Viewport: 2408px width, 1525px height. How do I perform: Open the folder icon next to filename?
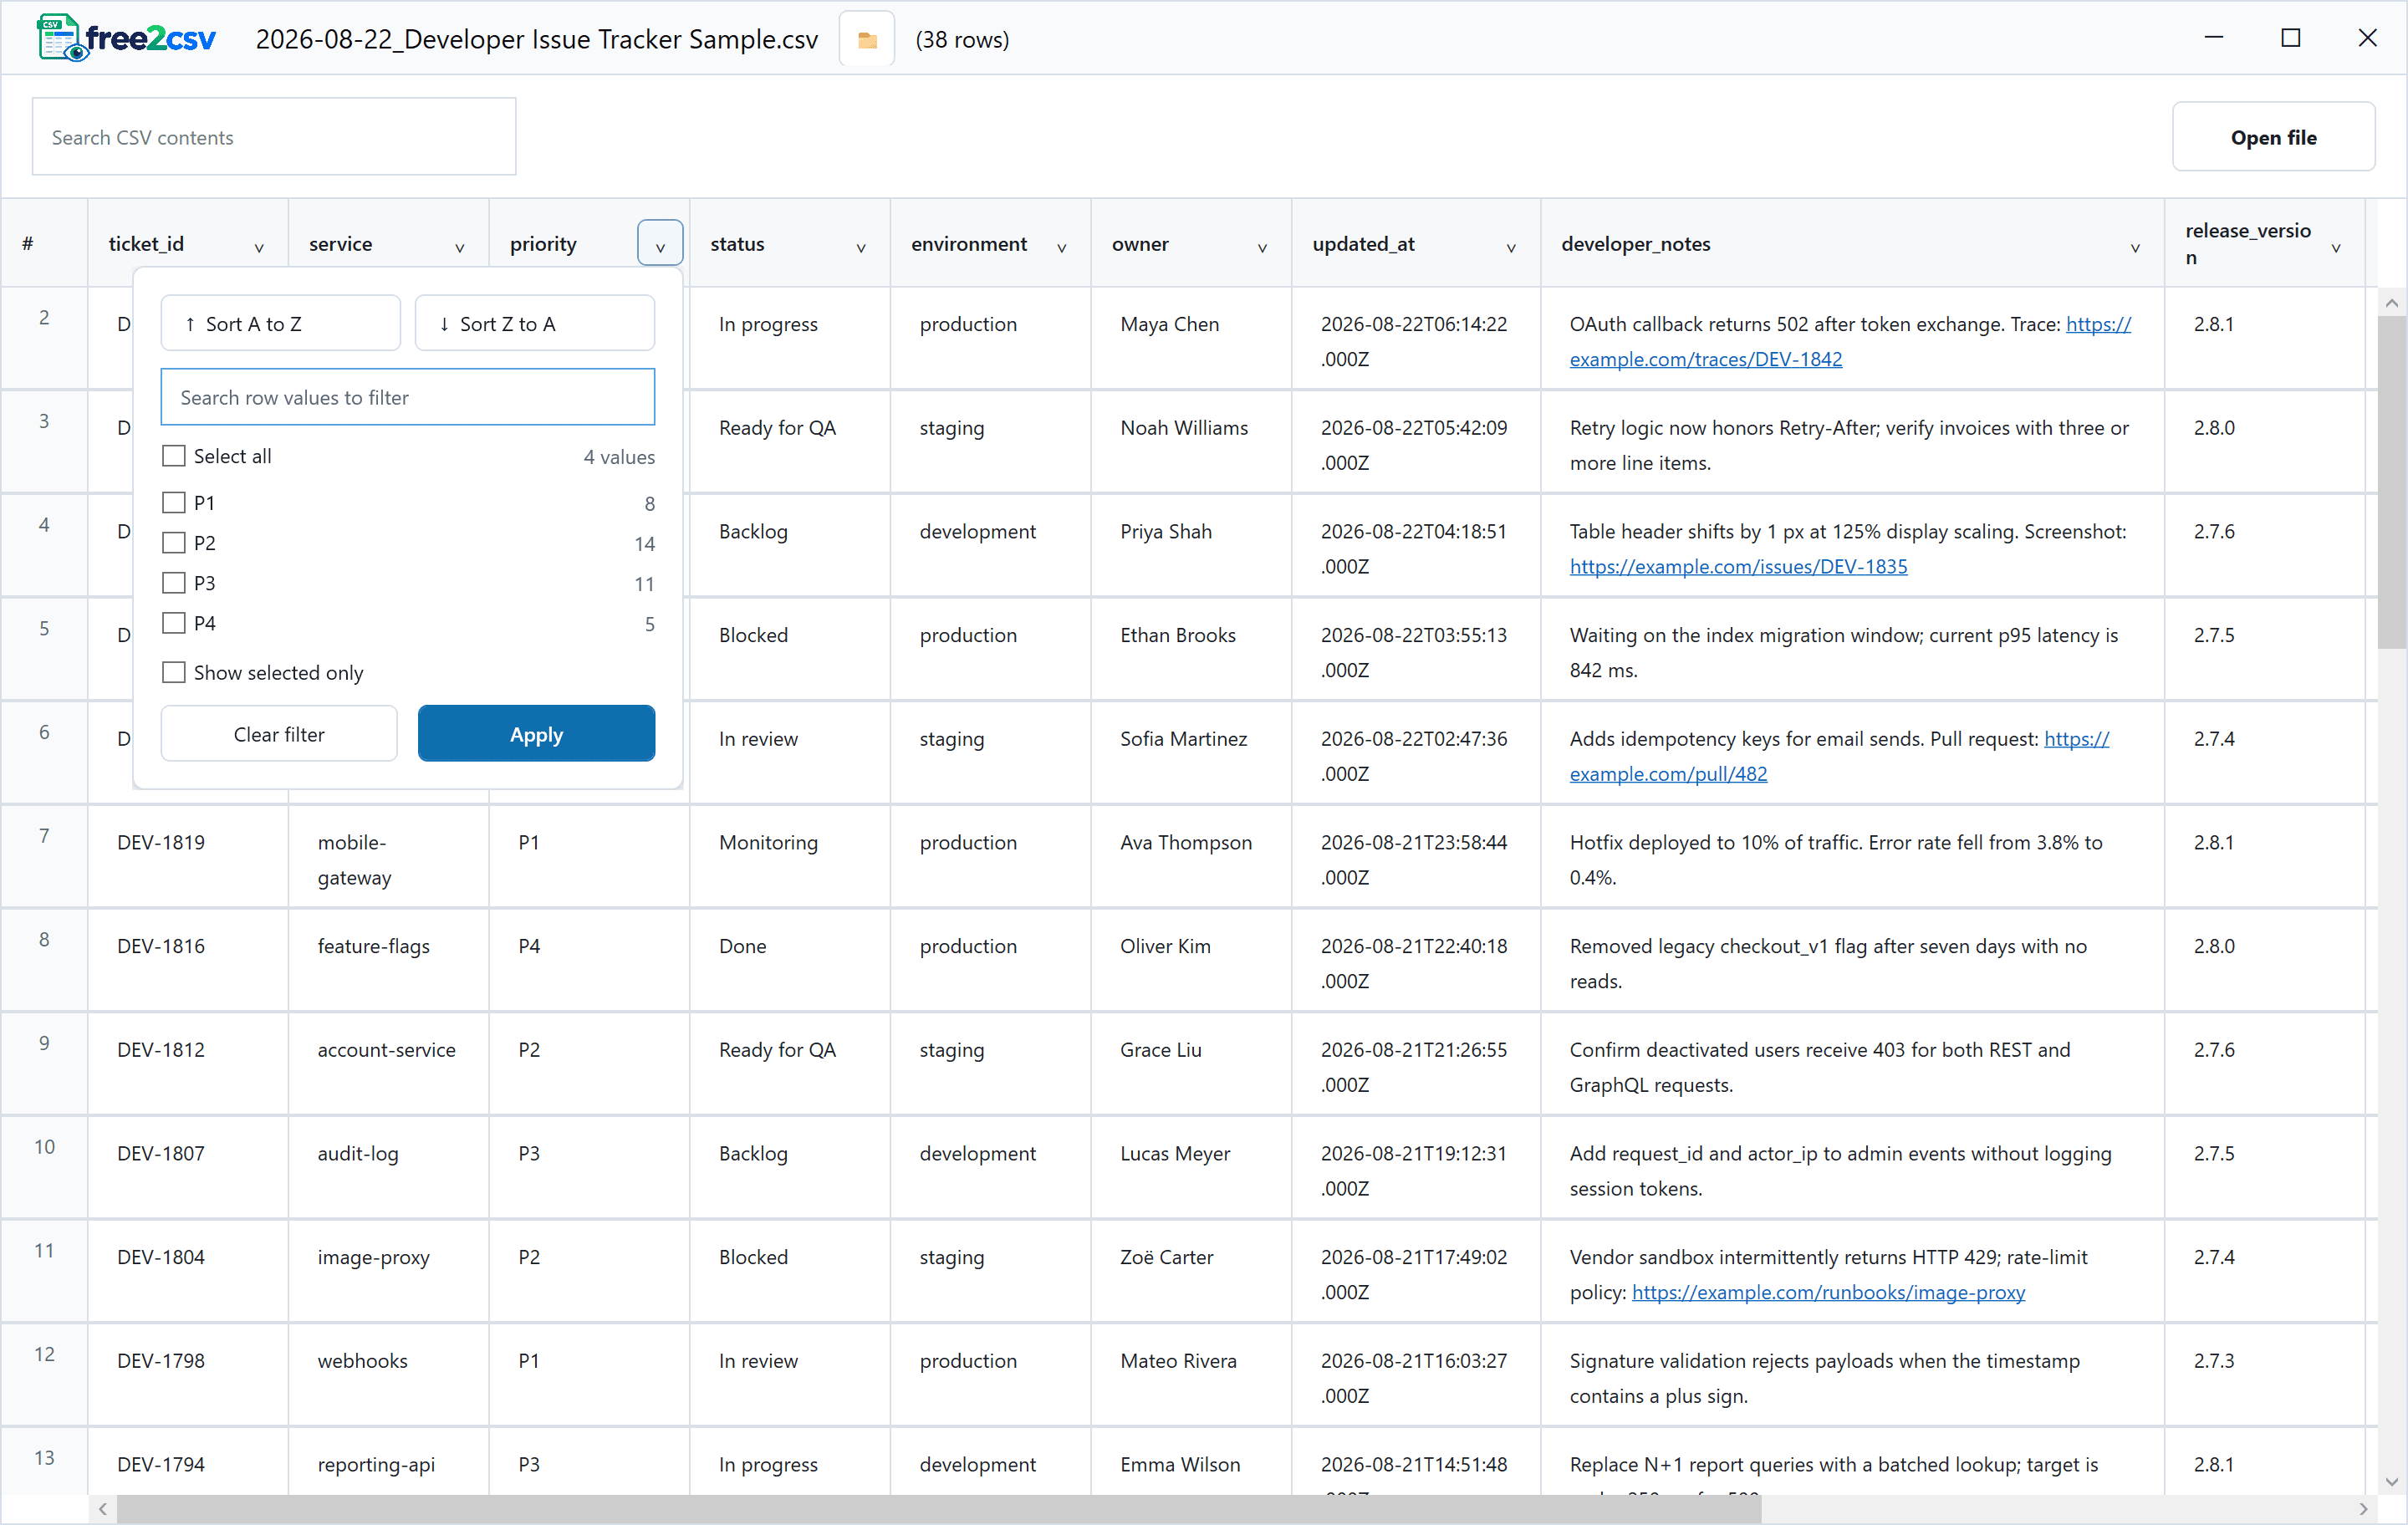tap(867, 40)
